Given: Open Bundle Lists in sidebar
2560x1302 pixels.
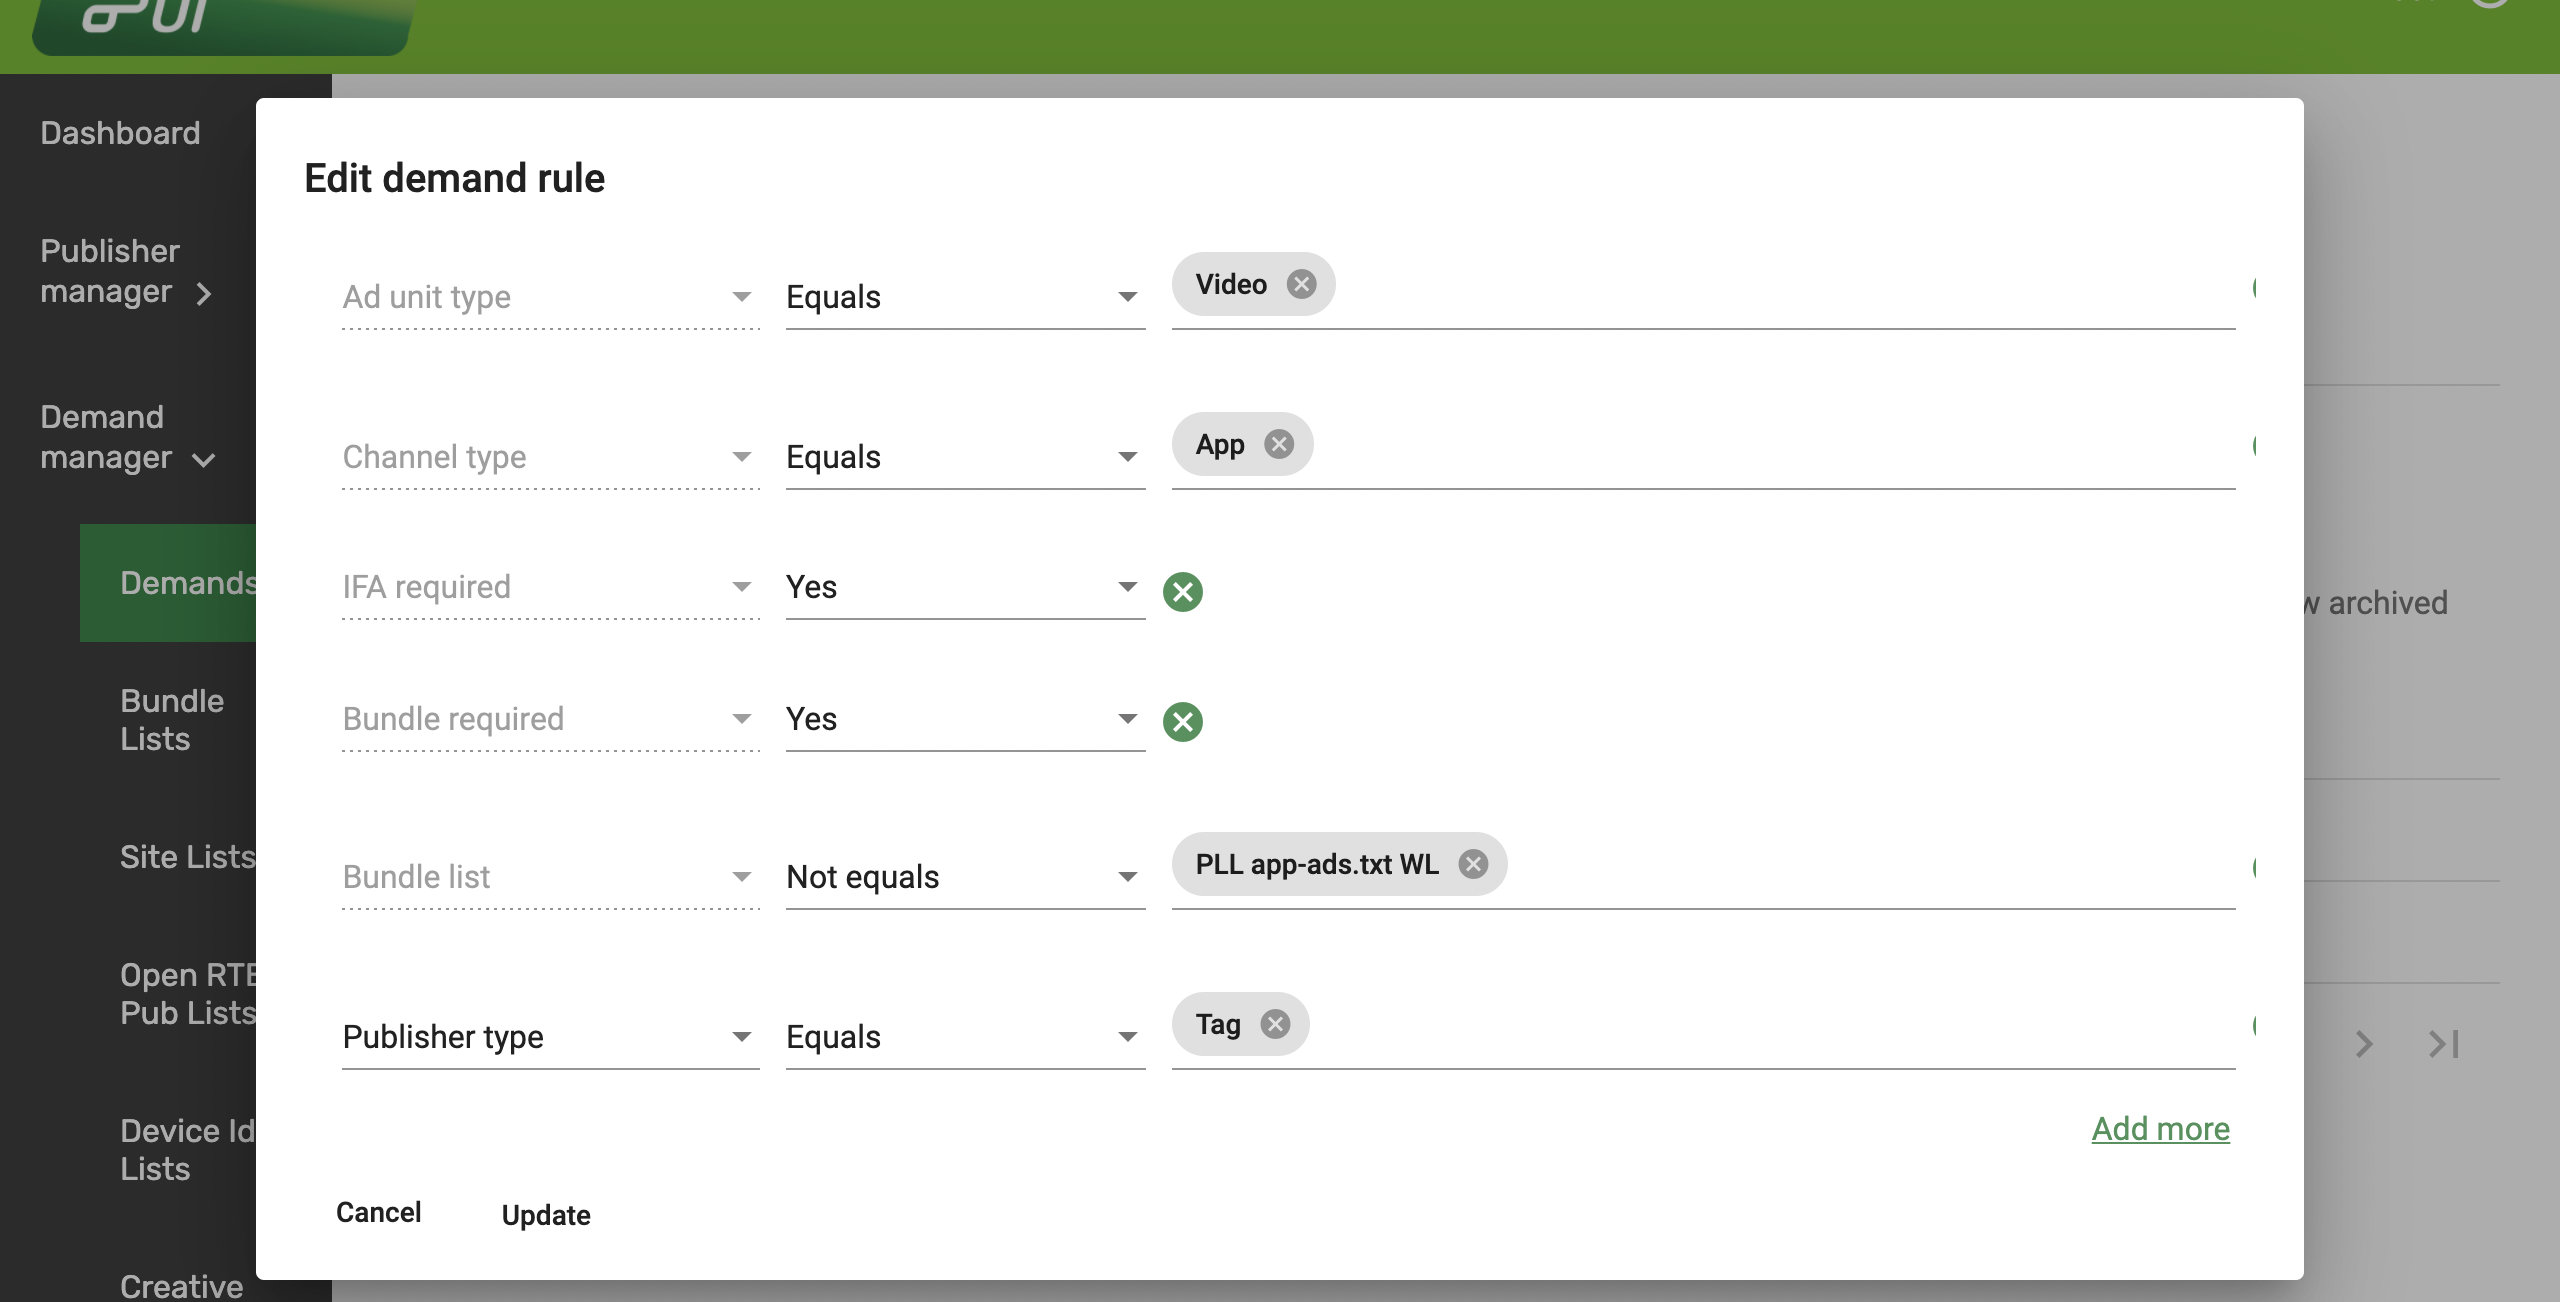Looking at the screenshot, I should point(172,720).
